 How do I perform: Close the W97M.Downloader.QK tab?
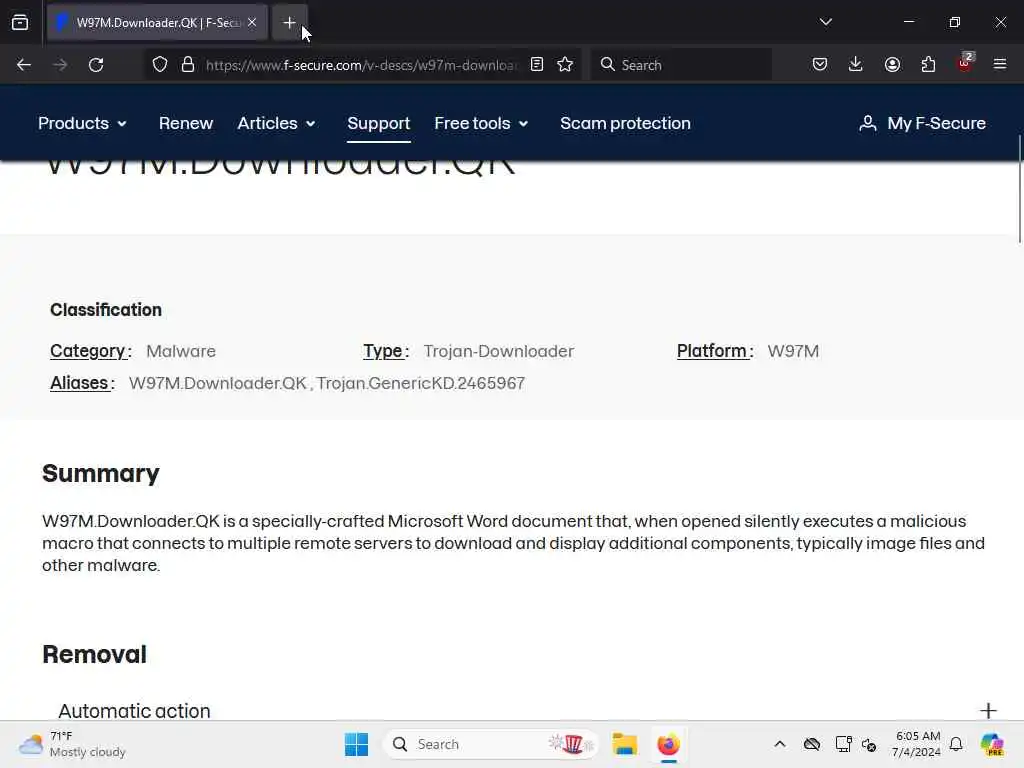pos(252,23)
